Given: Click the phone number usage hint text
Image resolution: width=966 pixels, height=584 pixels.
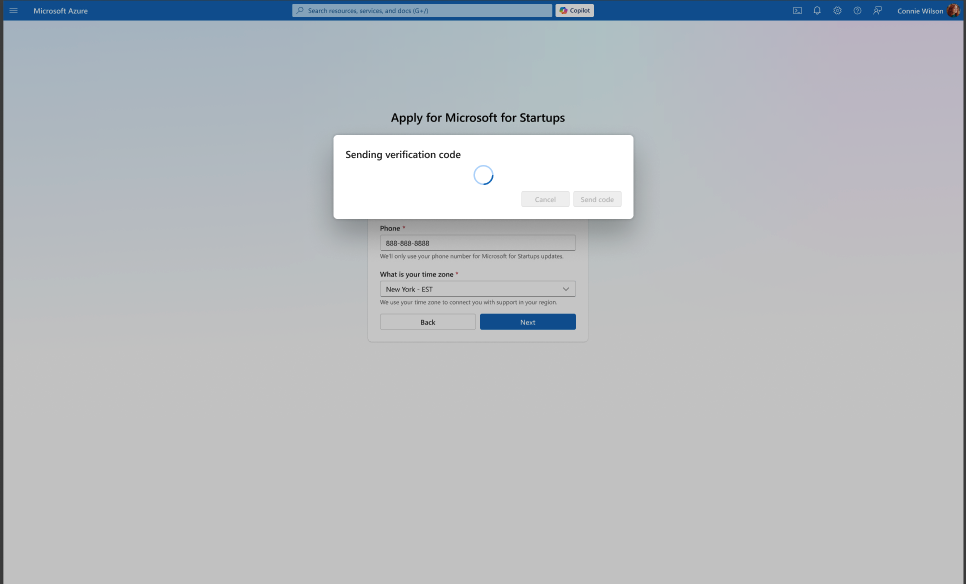Looking at the screenshot, I should tap(471, 256).
